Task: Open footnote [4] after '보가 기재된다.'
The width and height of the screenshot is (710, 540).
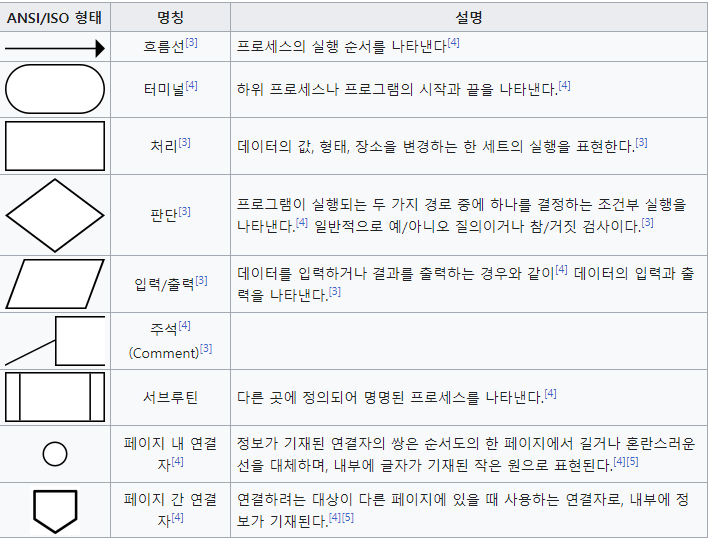Action: (335, 517)
